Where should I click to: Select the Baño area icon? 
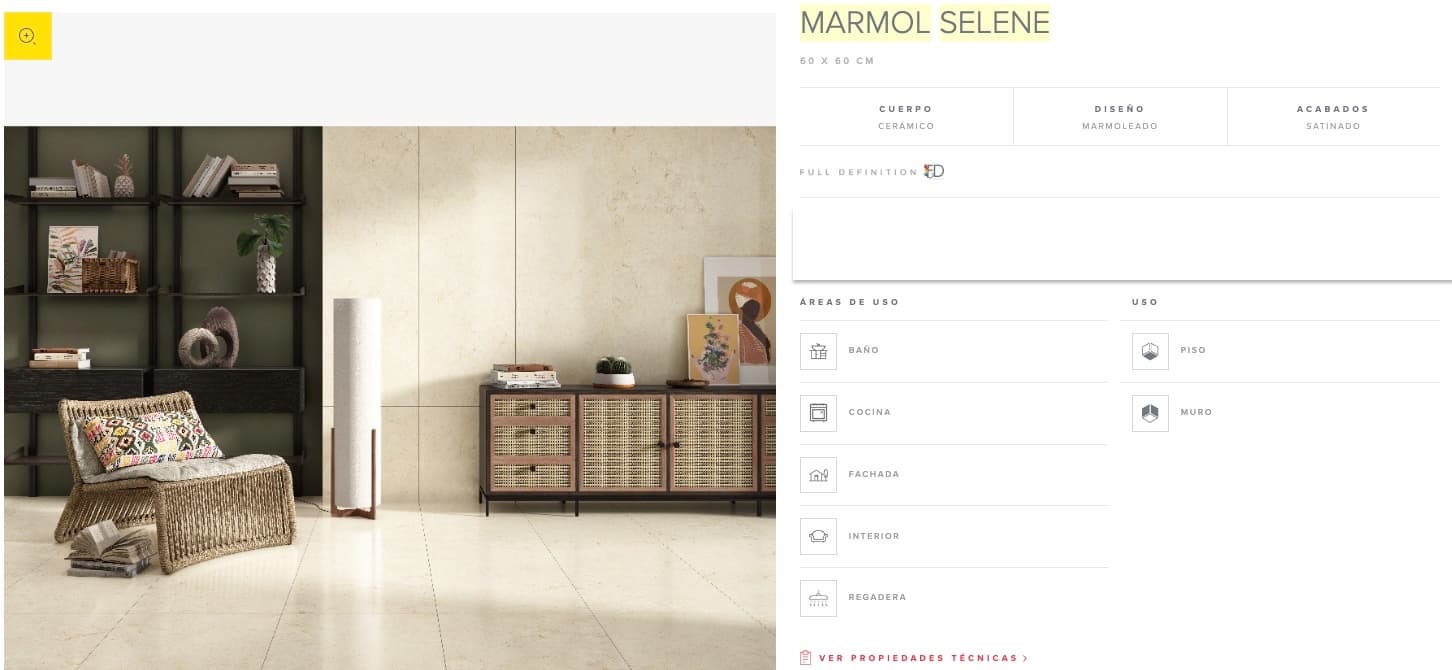818,351
